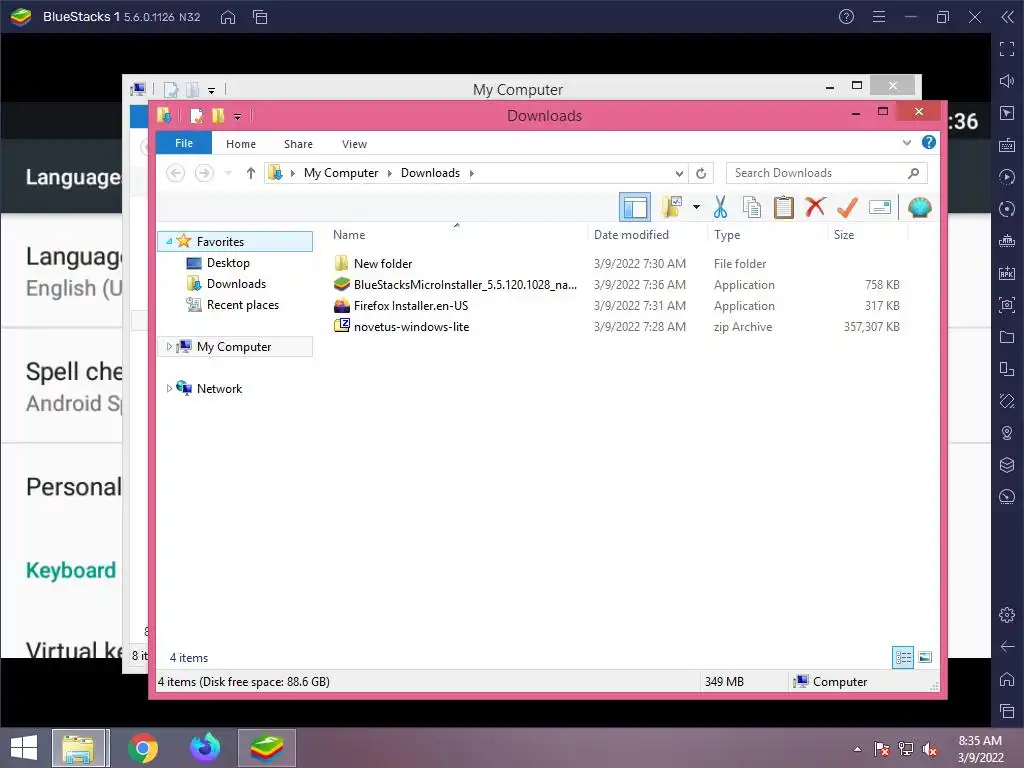Click the folder options icon in toolbar

pos(672,207)
